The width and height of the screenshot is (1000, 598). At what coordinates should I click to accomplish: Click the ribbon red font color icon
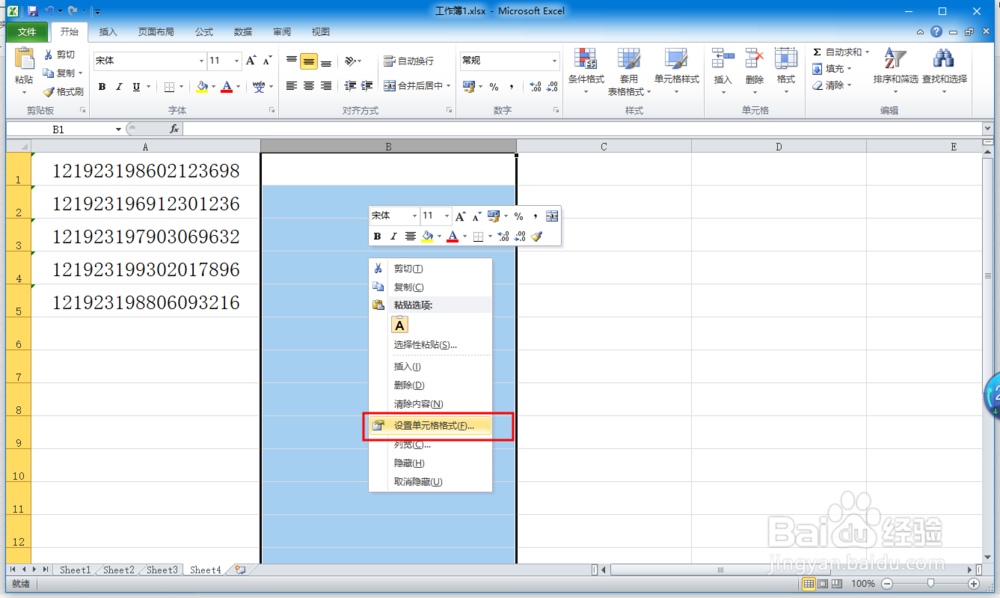[x=226, y=87]
